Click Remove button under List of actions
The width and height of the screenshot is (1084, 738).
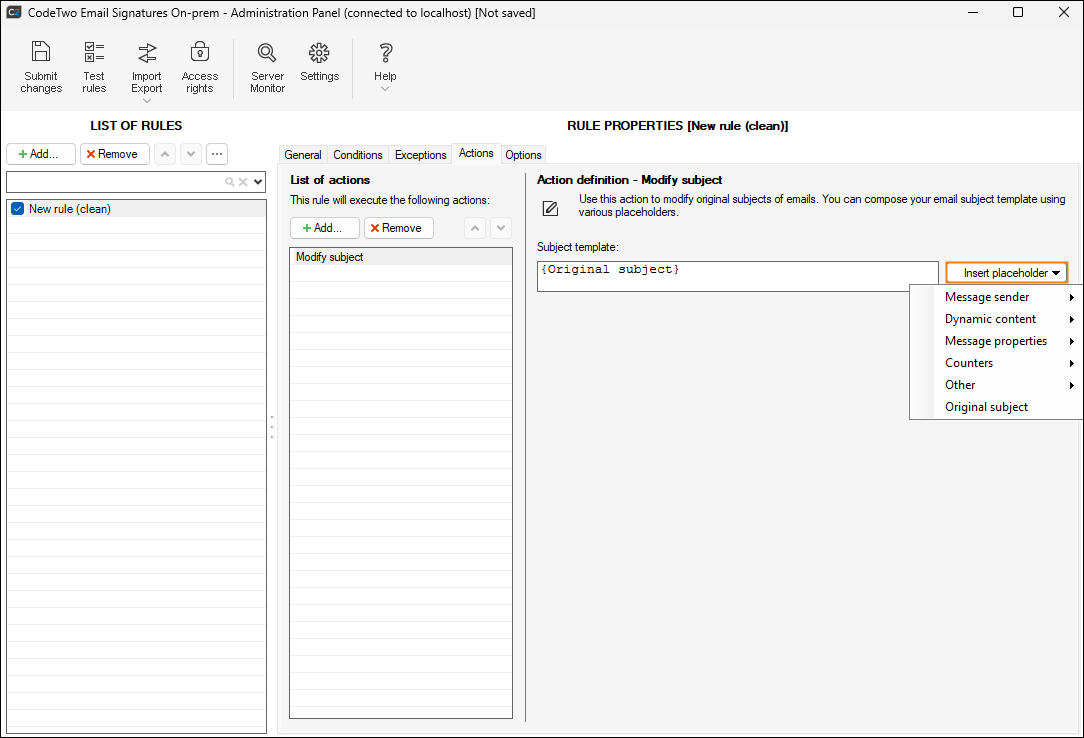pyautogui.click(x=398, y=228)
